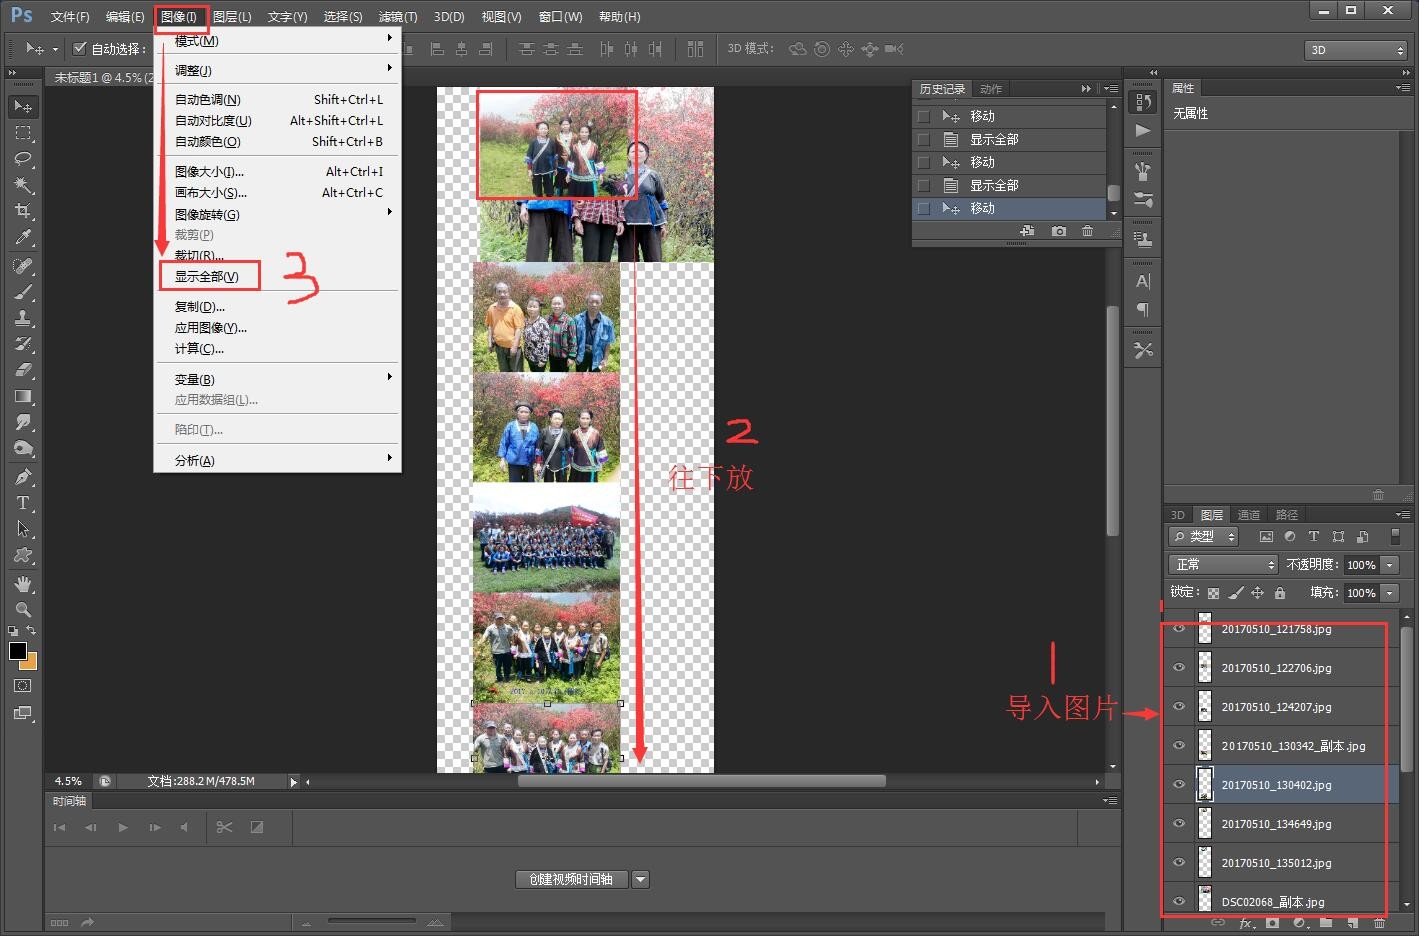1419x936 pixels.
Task: Open the blend mode dropdown (正常)
Action: coord(1224,565)
